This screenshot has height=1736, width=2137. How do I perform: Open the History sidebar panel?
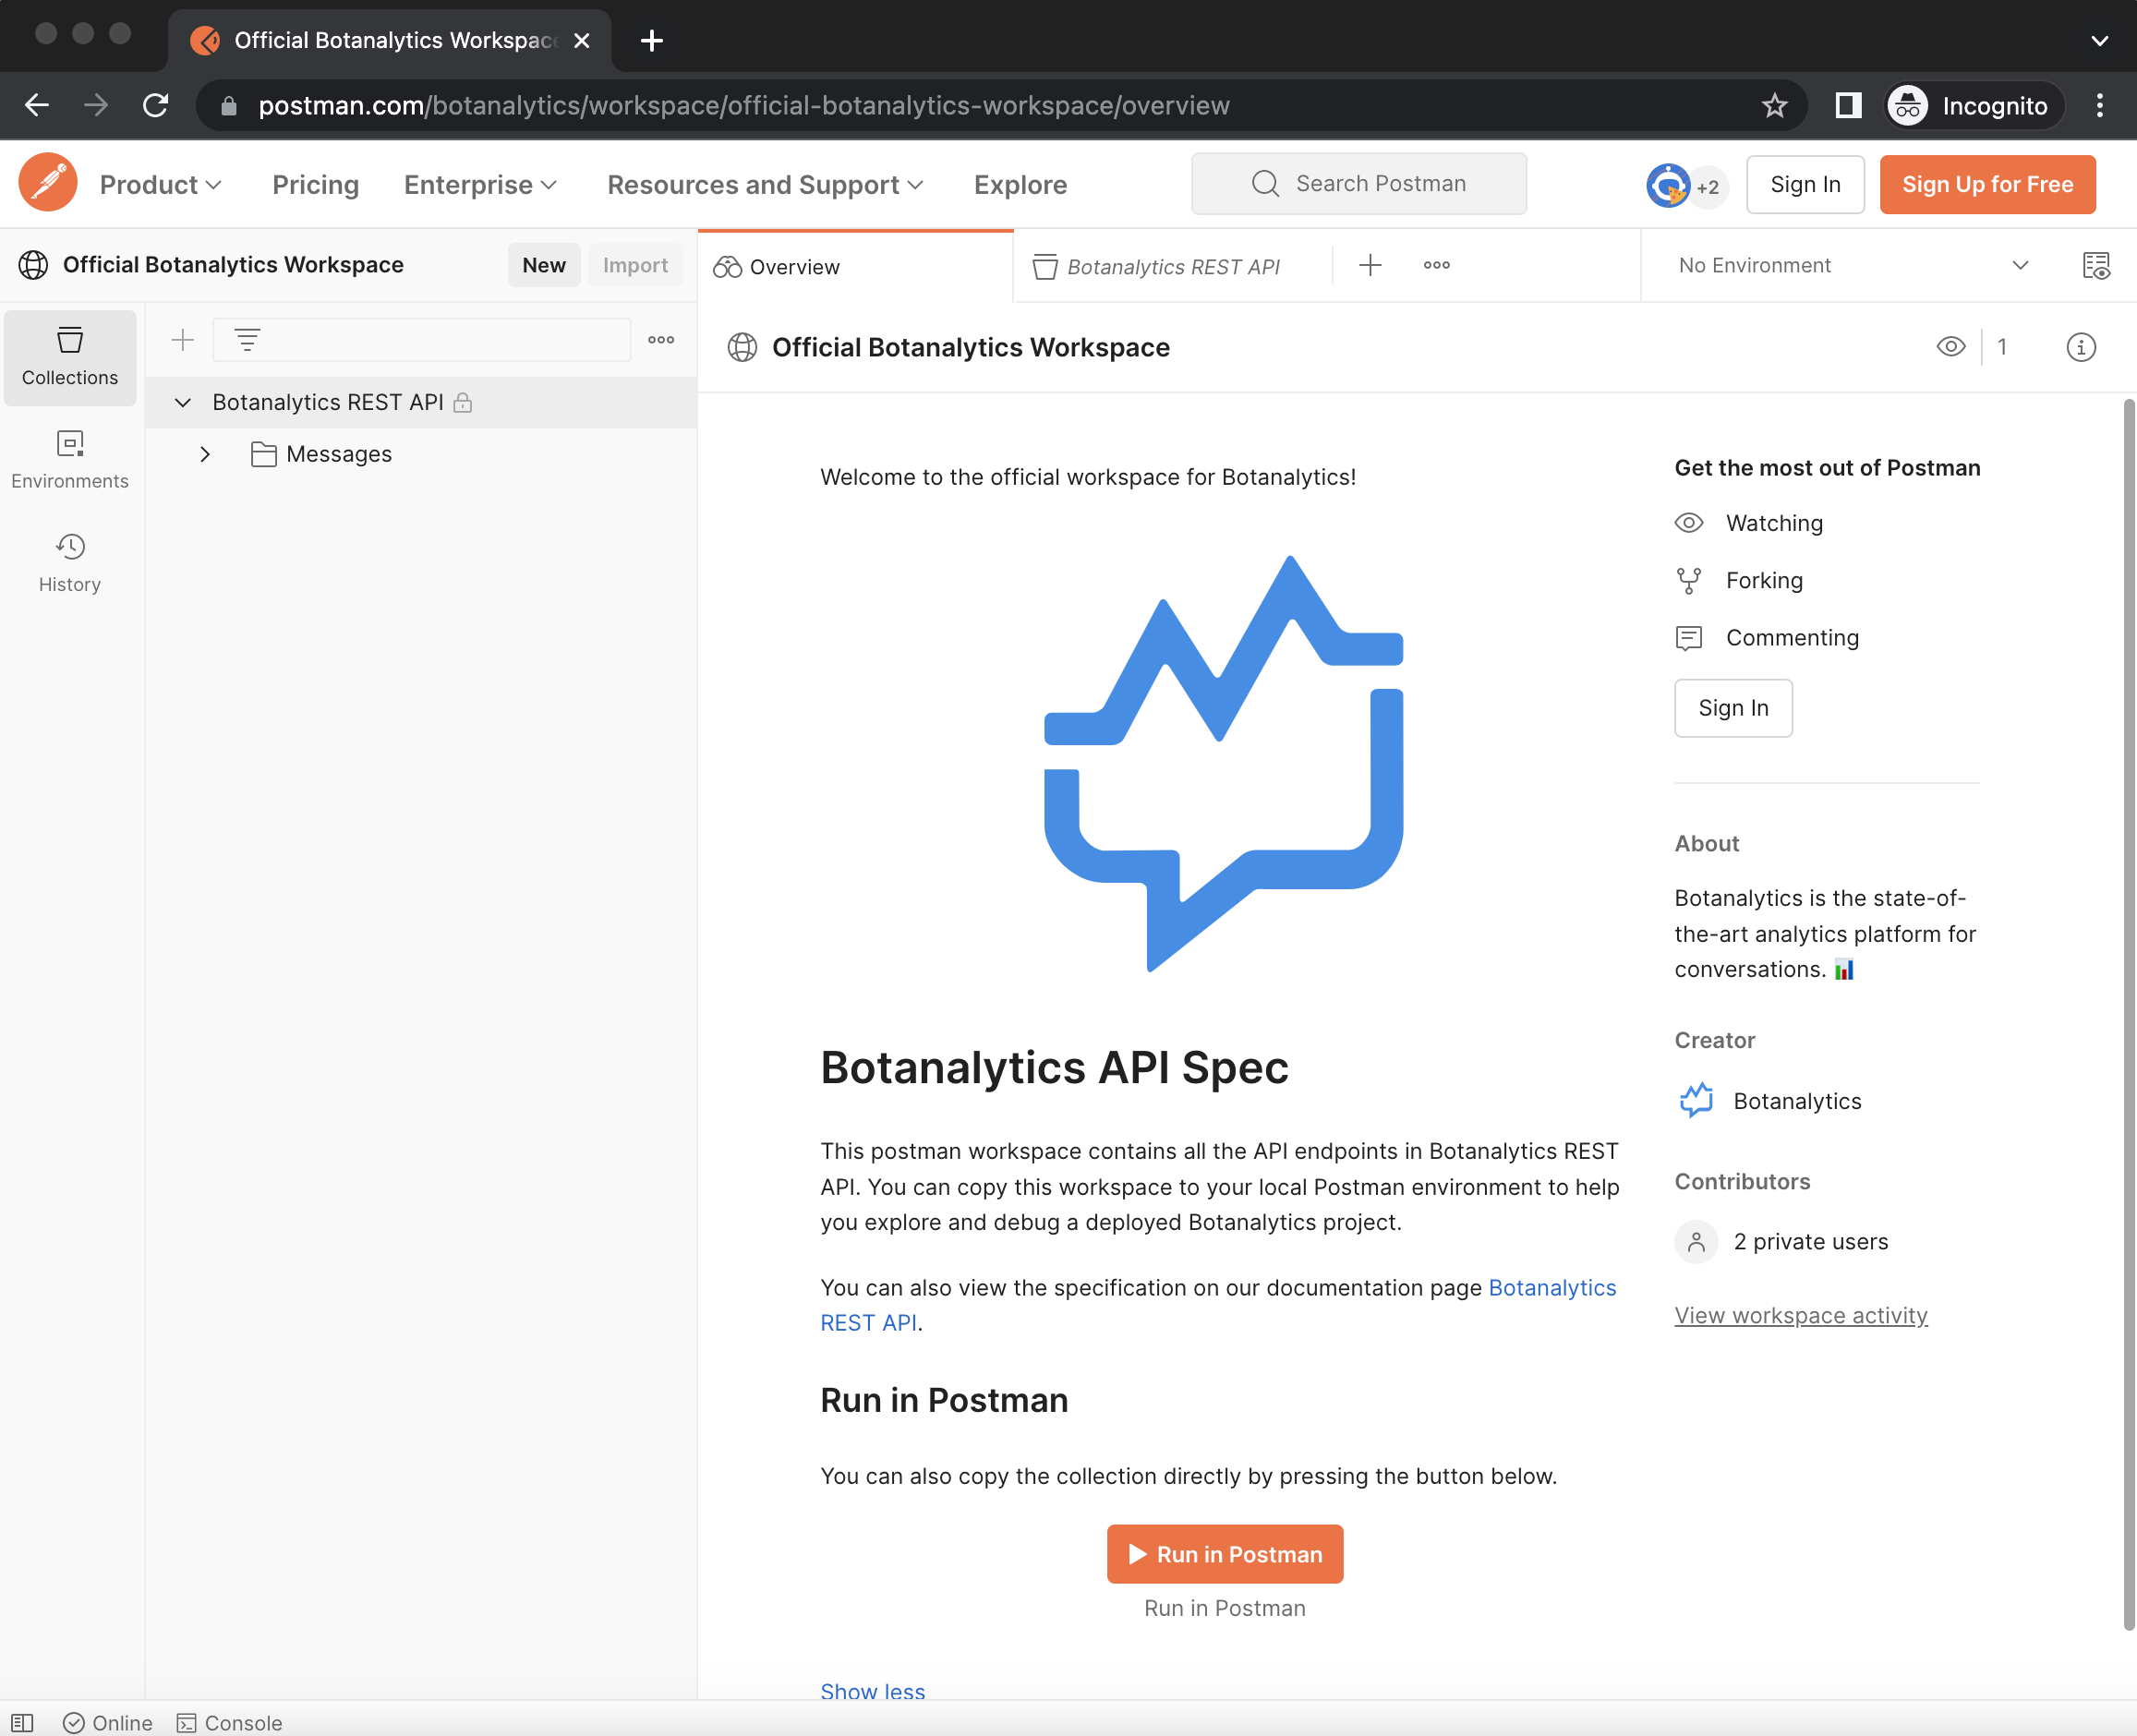coord(70,563)
